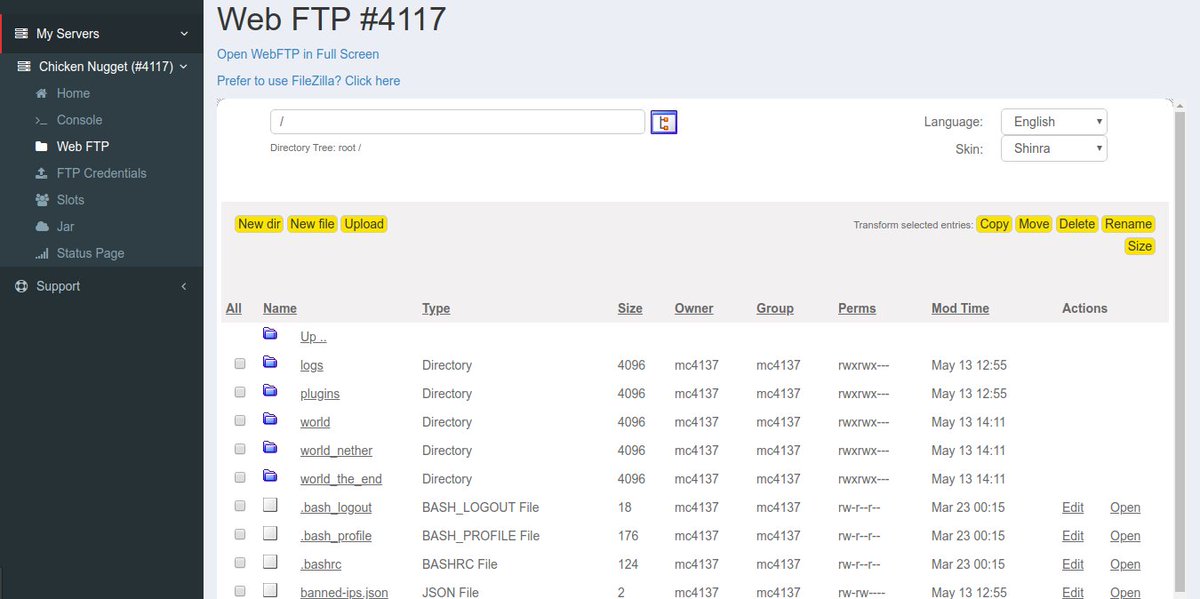The height and width of the screenshot is (599, 1200).
Task: Open the Skin dropdown
Action: coord(1054,149)
